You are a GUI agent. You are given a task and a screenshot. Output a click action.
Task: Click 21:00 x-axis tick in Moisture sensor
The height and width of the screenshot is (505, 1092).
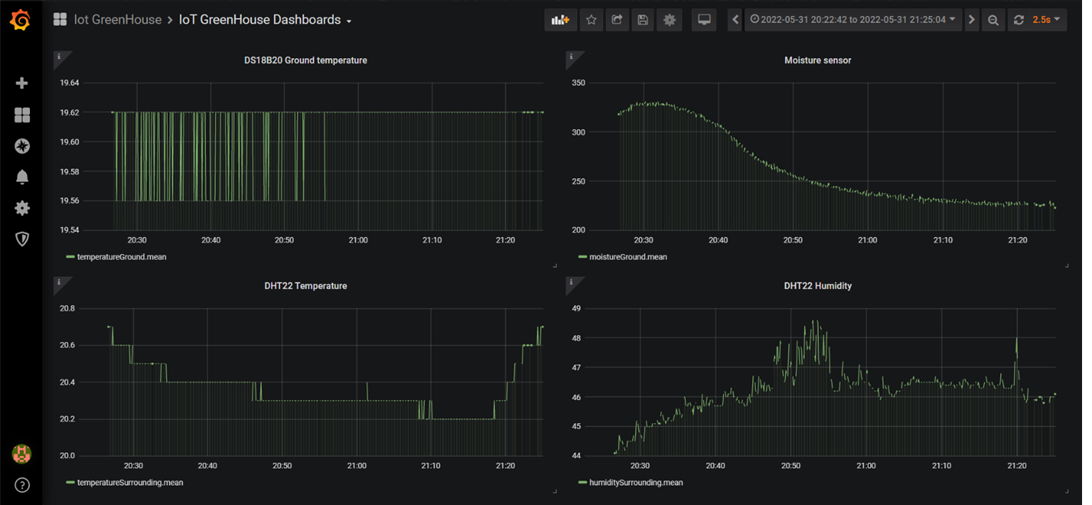(867, 240)
